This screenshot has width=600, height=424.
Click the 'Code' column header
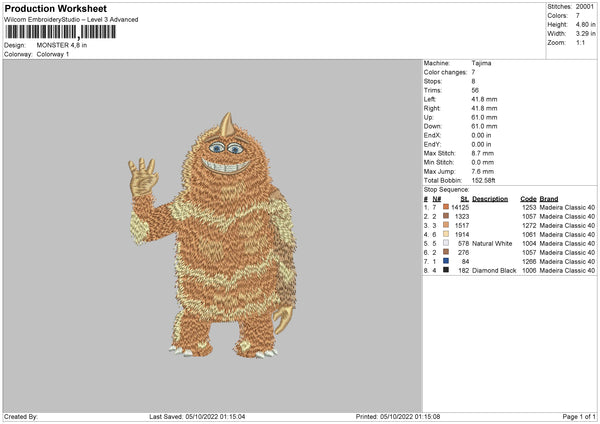[x=528, y=199]
